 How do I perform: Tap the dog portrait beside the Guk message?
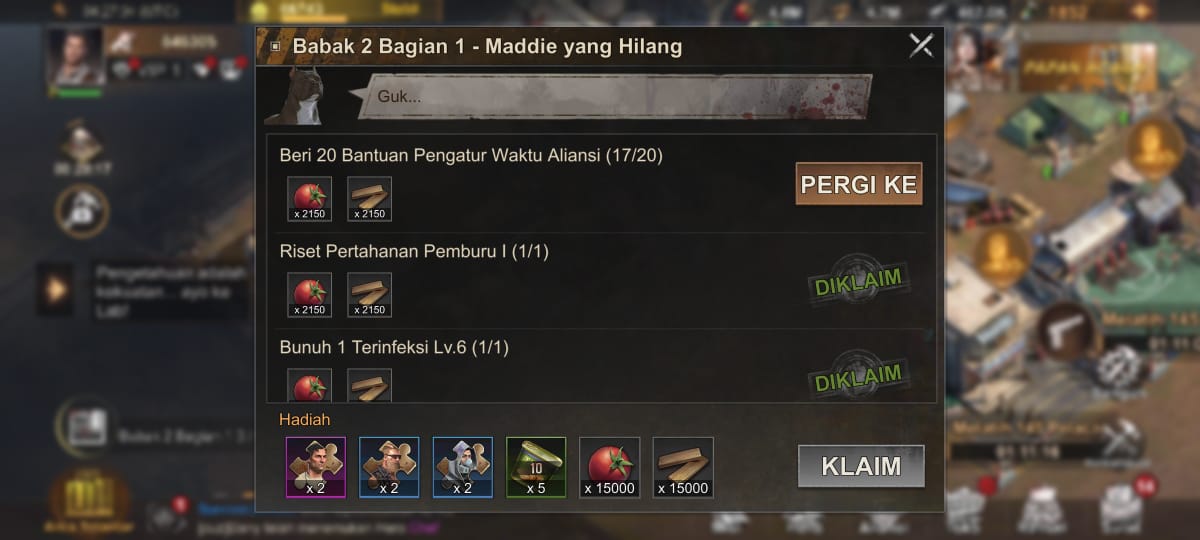click(x=303, y=96)
